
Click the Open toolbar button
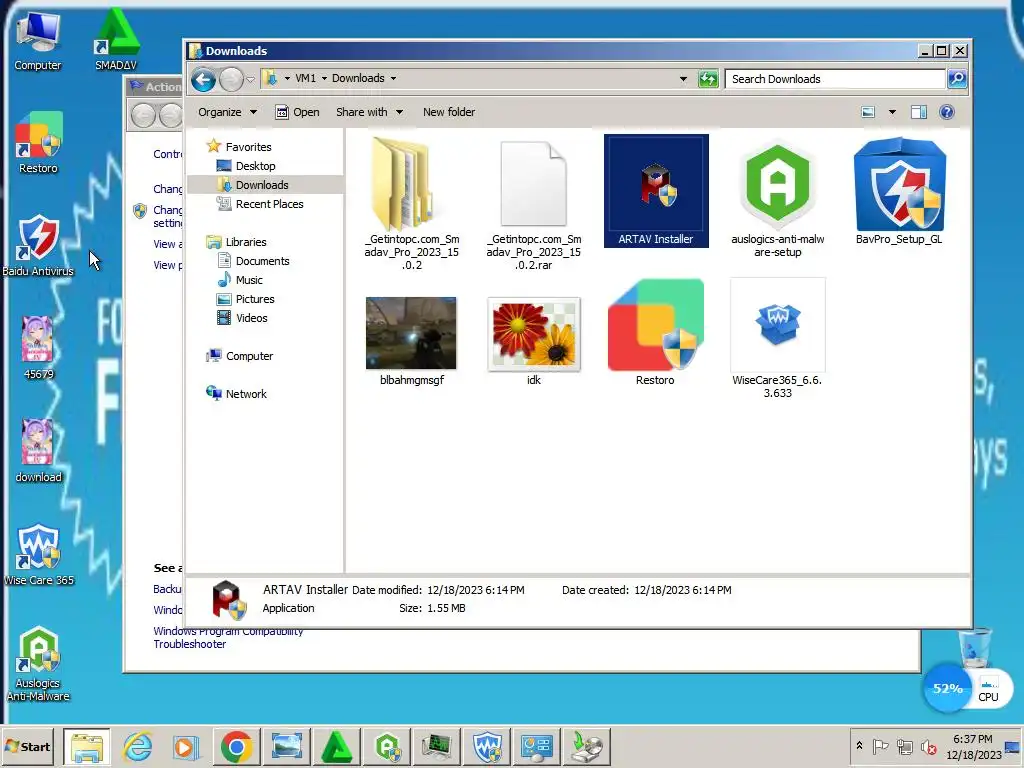(297, 112)
